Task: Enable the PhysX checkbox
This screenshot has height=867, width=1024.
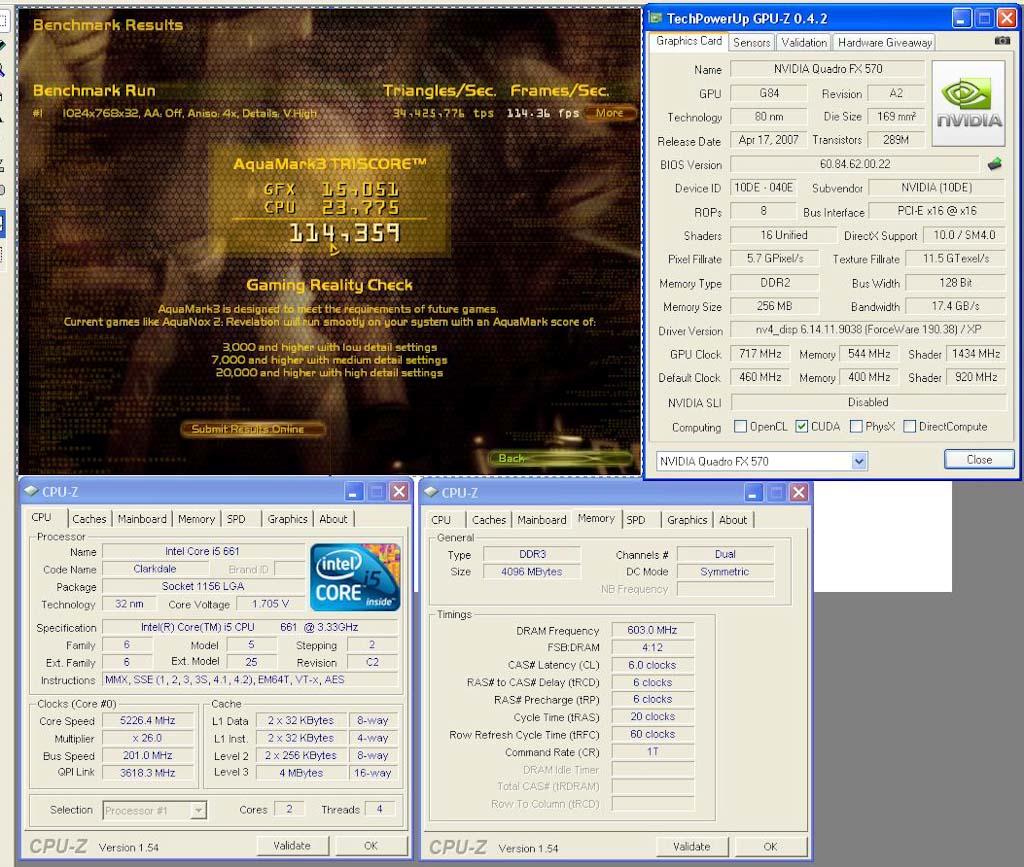Action: tap(856, 426)
